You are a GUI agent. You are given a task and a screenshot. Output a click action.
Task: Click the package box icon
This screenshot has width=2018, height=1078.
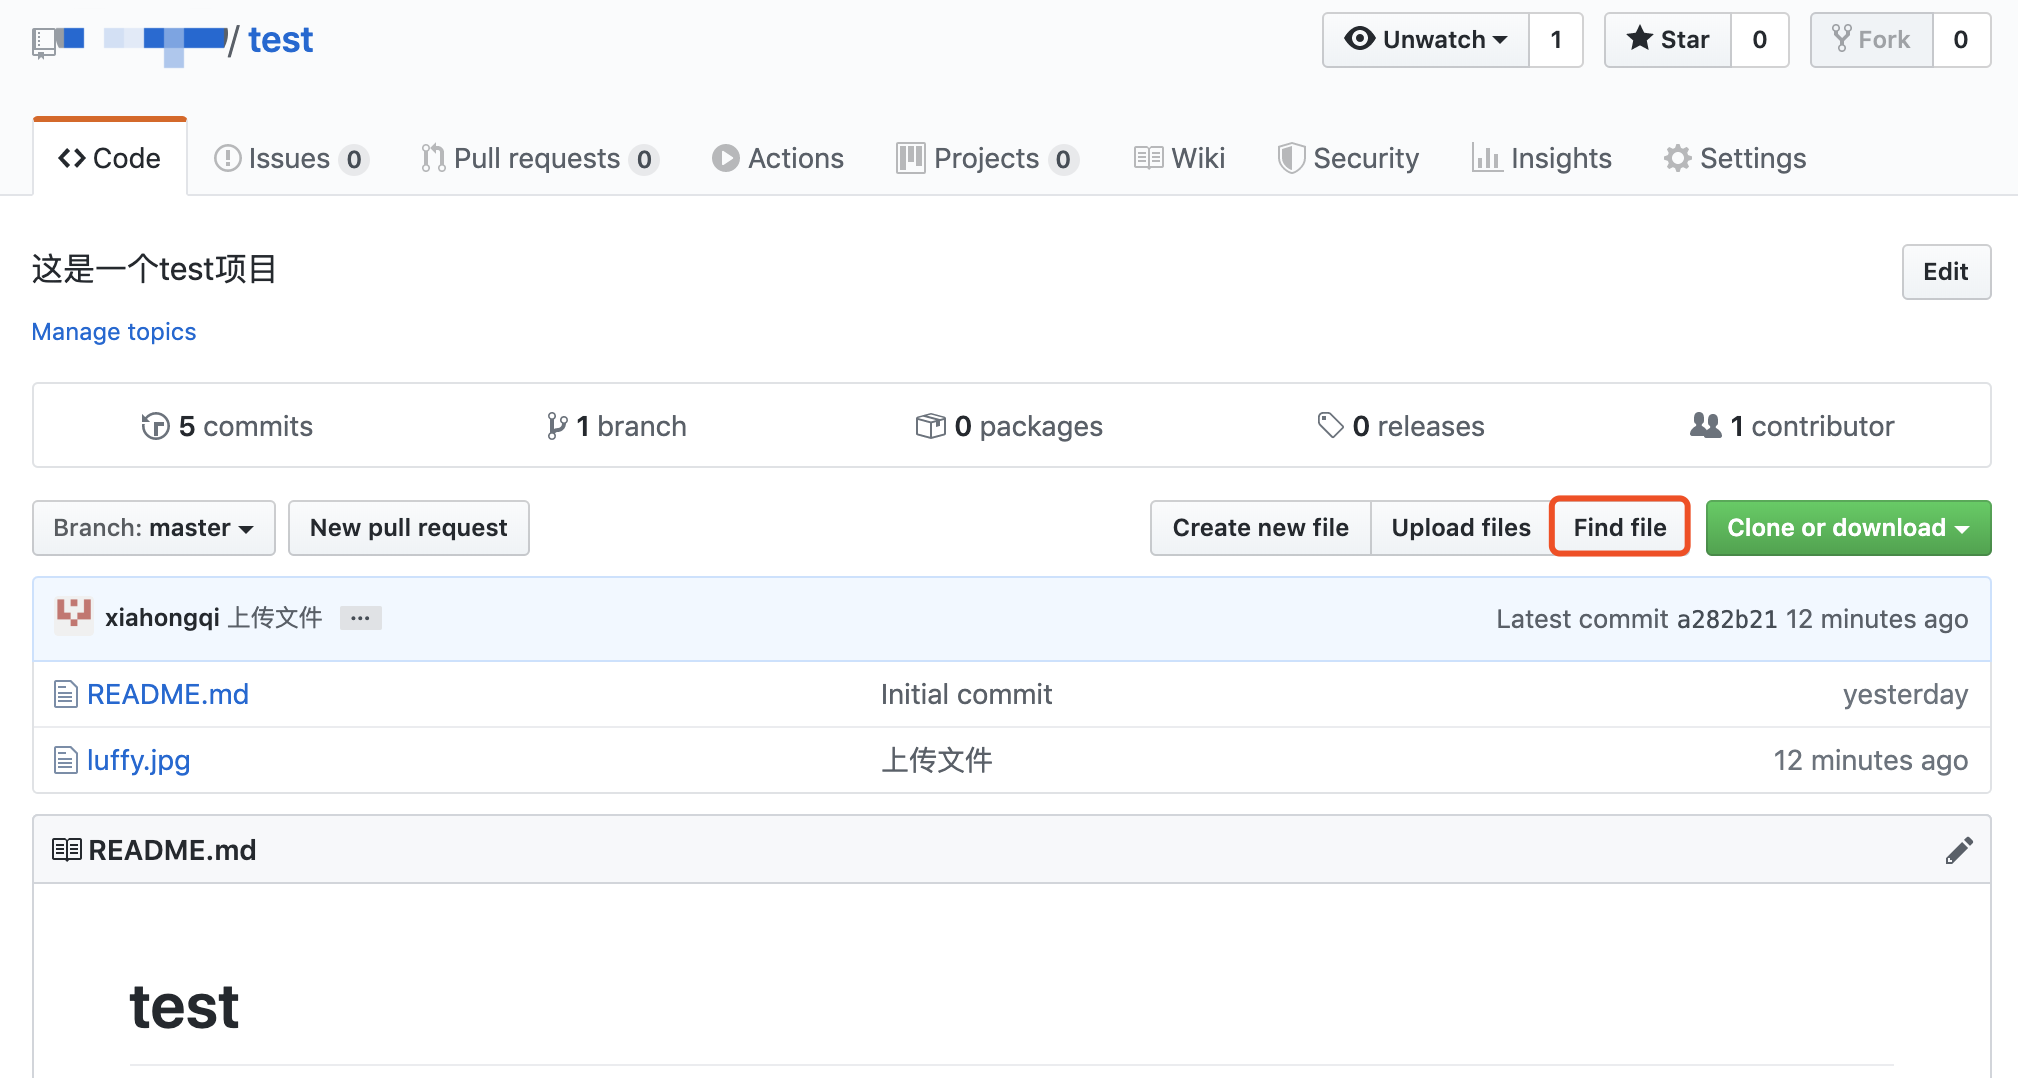pos(930,426)
